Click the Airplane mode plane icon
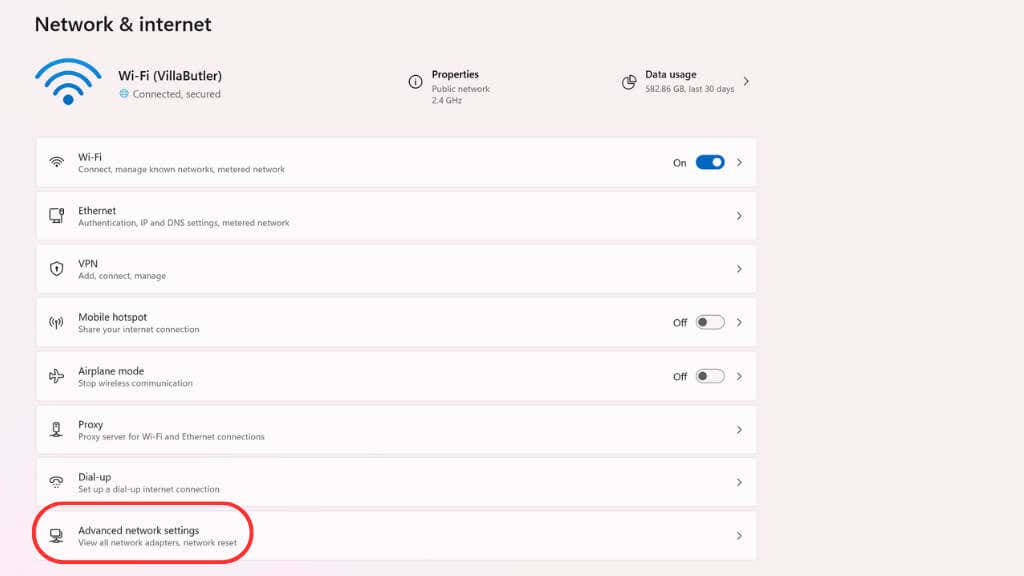Image resolution: width=1024 pixels, height=576 pixels. 57,376
